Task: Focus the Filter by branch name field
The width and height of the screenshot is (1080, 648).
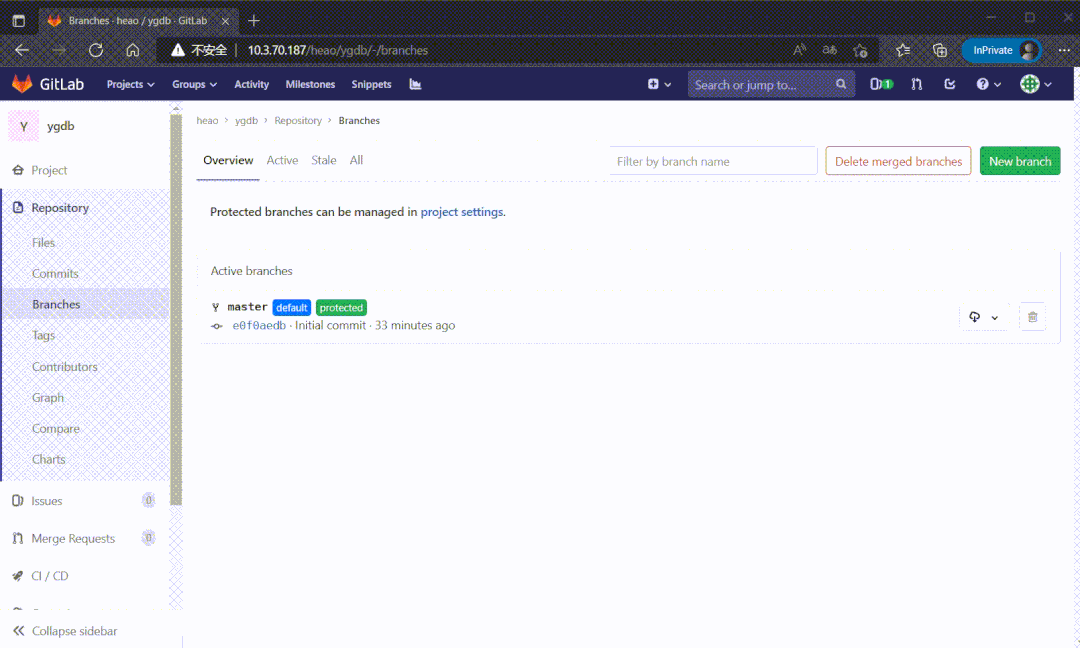Action: [713, 161]
